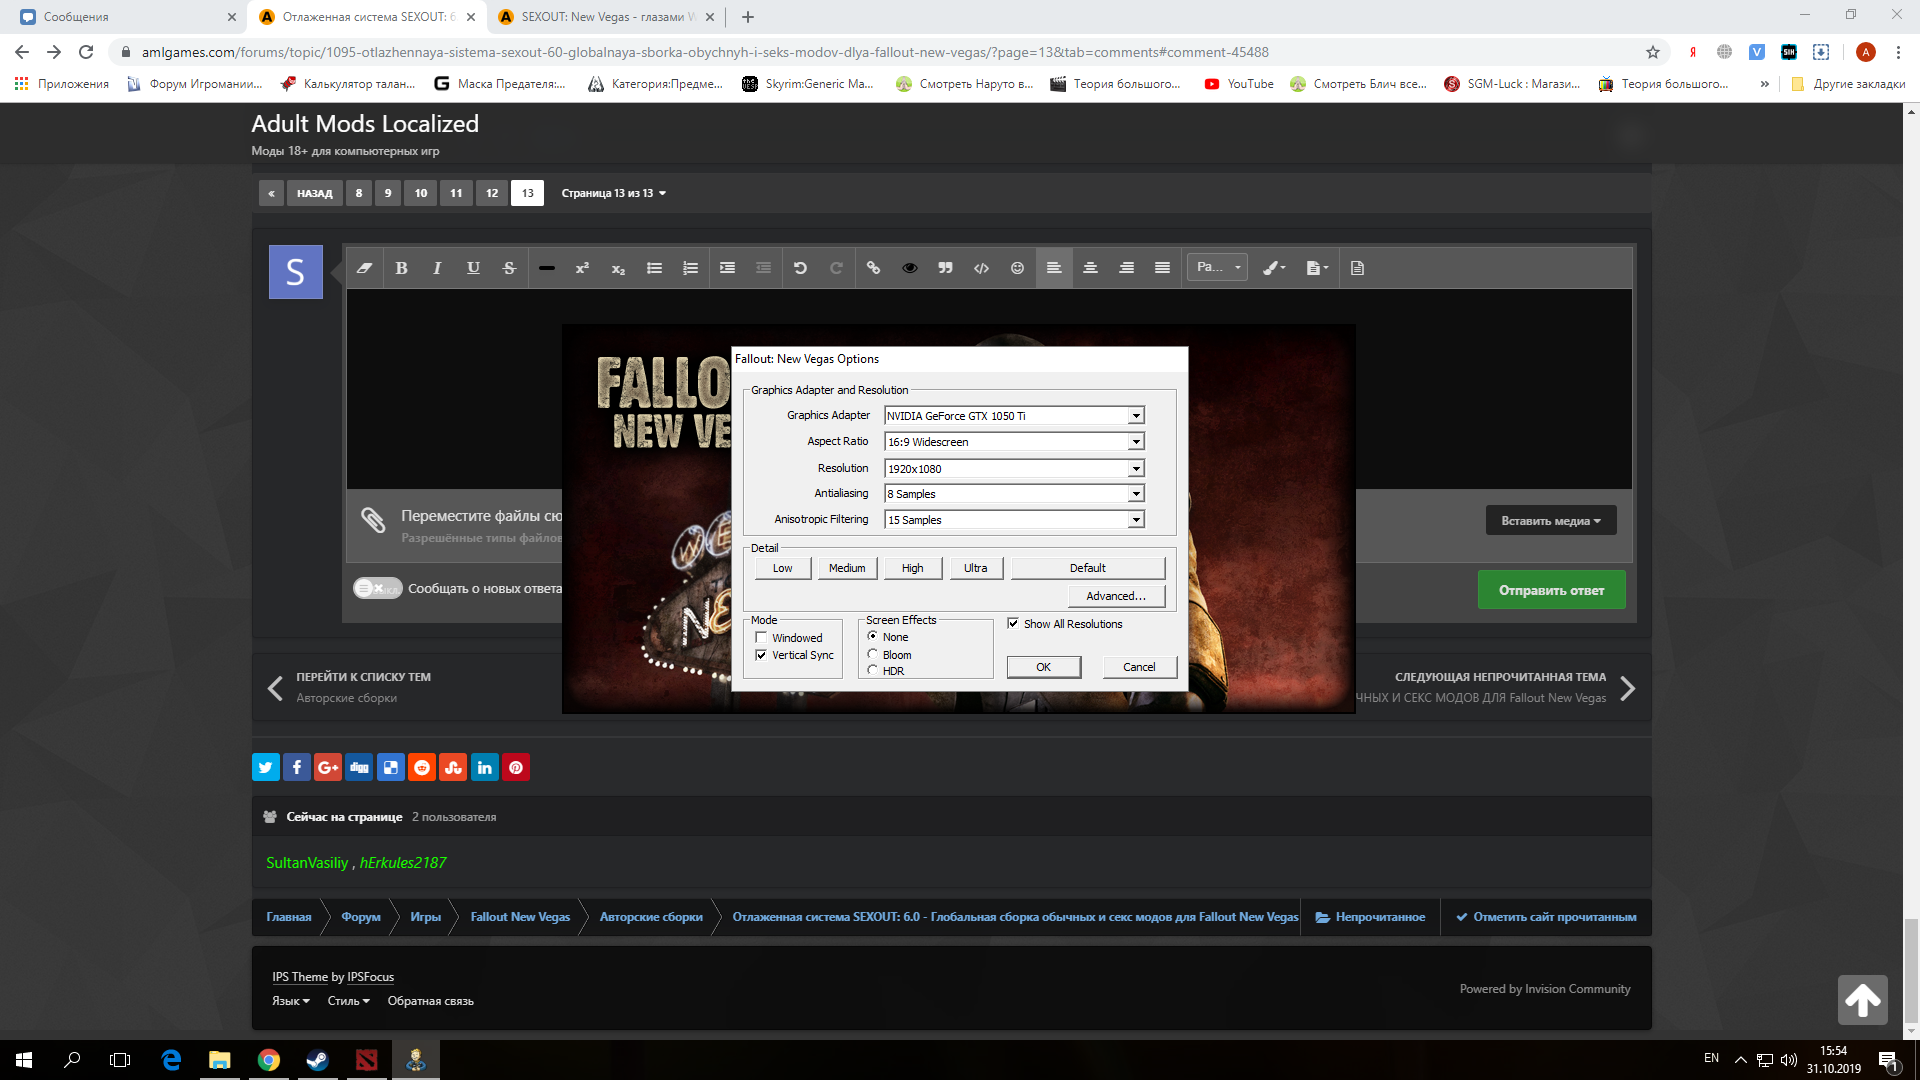Viewport: 1920px width, 1080px height.
Task: Click the strikethrough formatting icon
Action: 509,268
